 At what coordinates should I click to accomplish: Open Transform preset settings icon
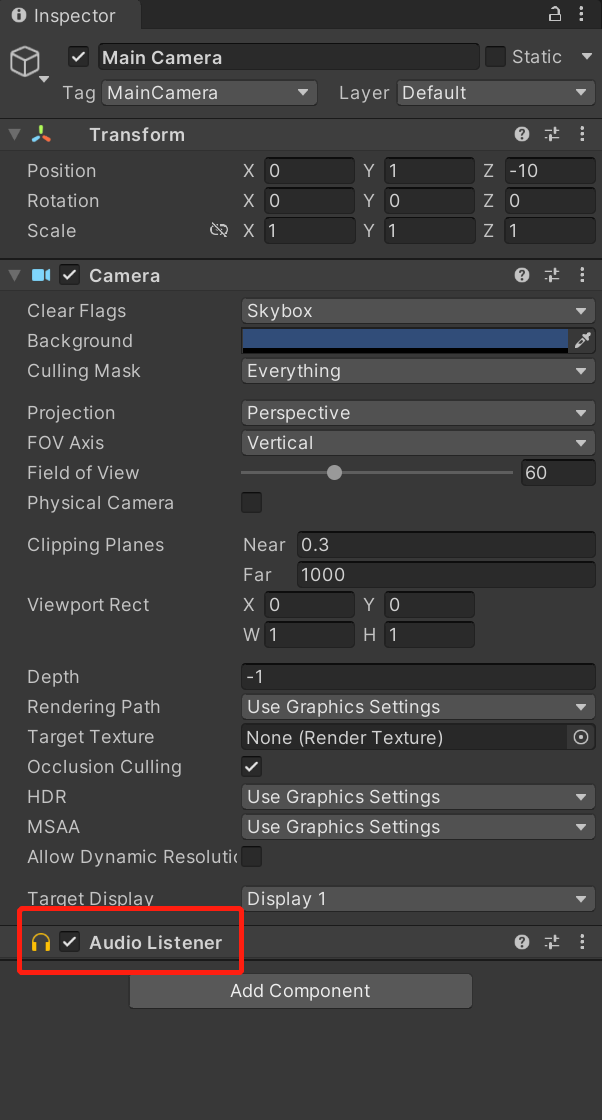coord(552,134)
